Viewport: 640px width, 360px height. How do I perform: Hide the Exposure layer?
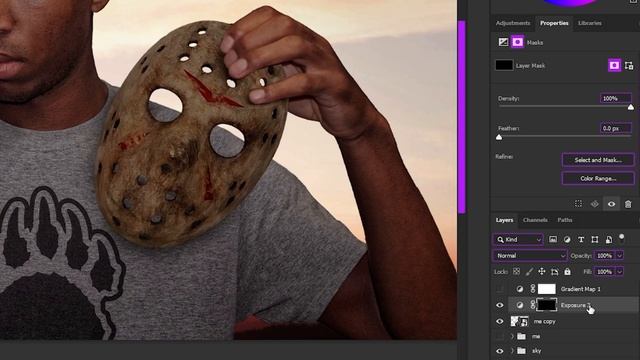coord(500,305)
